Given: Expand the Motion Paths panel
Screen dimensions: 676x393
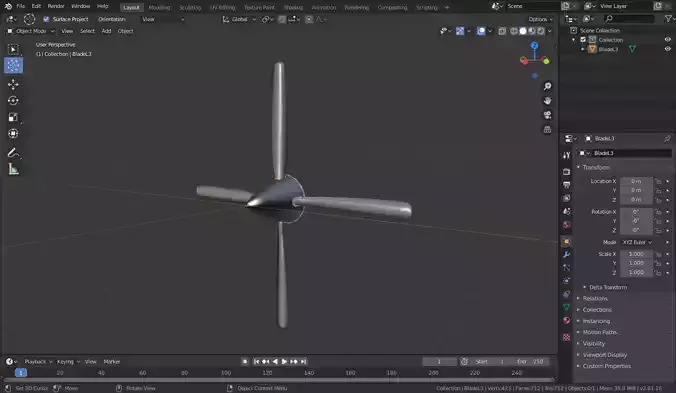Looking at the screenshot, I should 600,332.
